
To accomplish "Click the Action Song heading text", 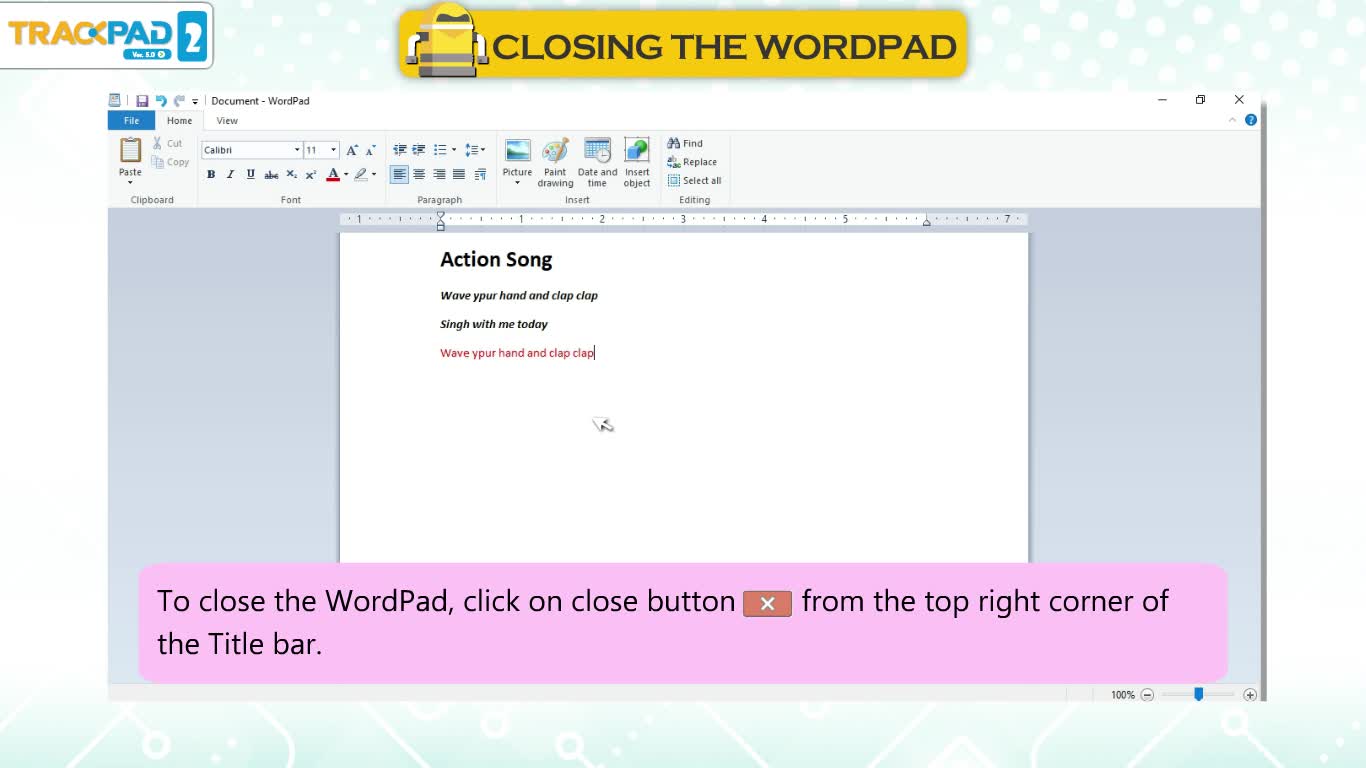I will coord(496,260).
